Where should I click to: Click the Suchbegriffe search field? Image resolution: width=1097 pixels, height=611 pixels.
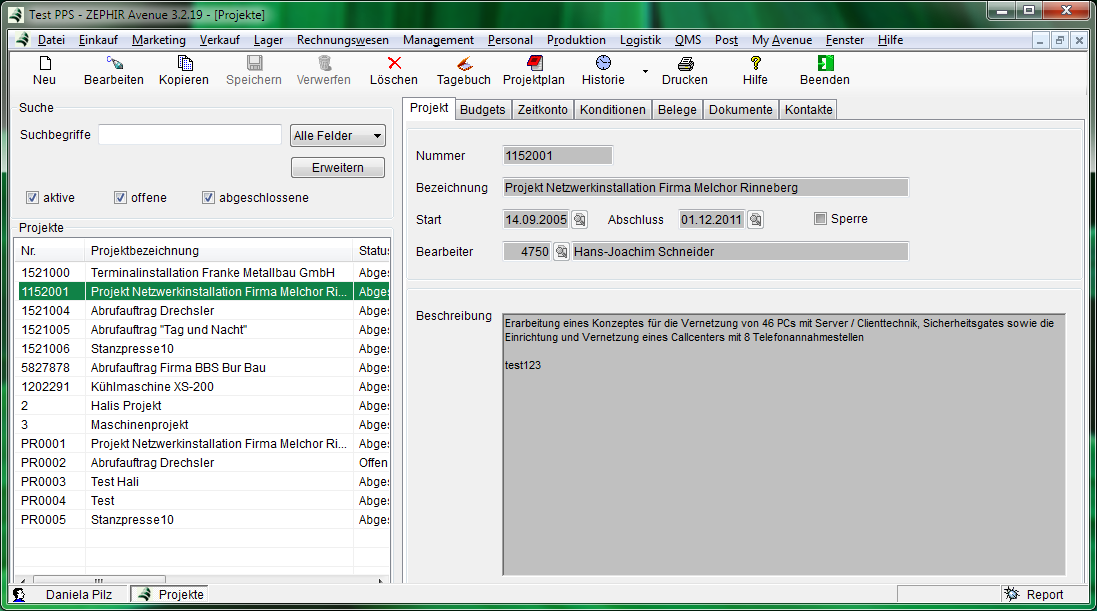[x=190, y=135]
